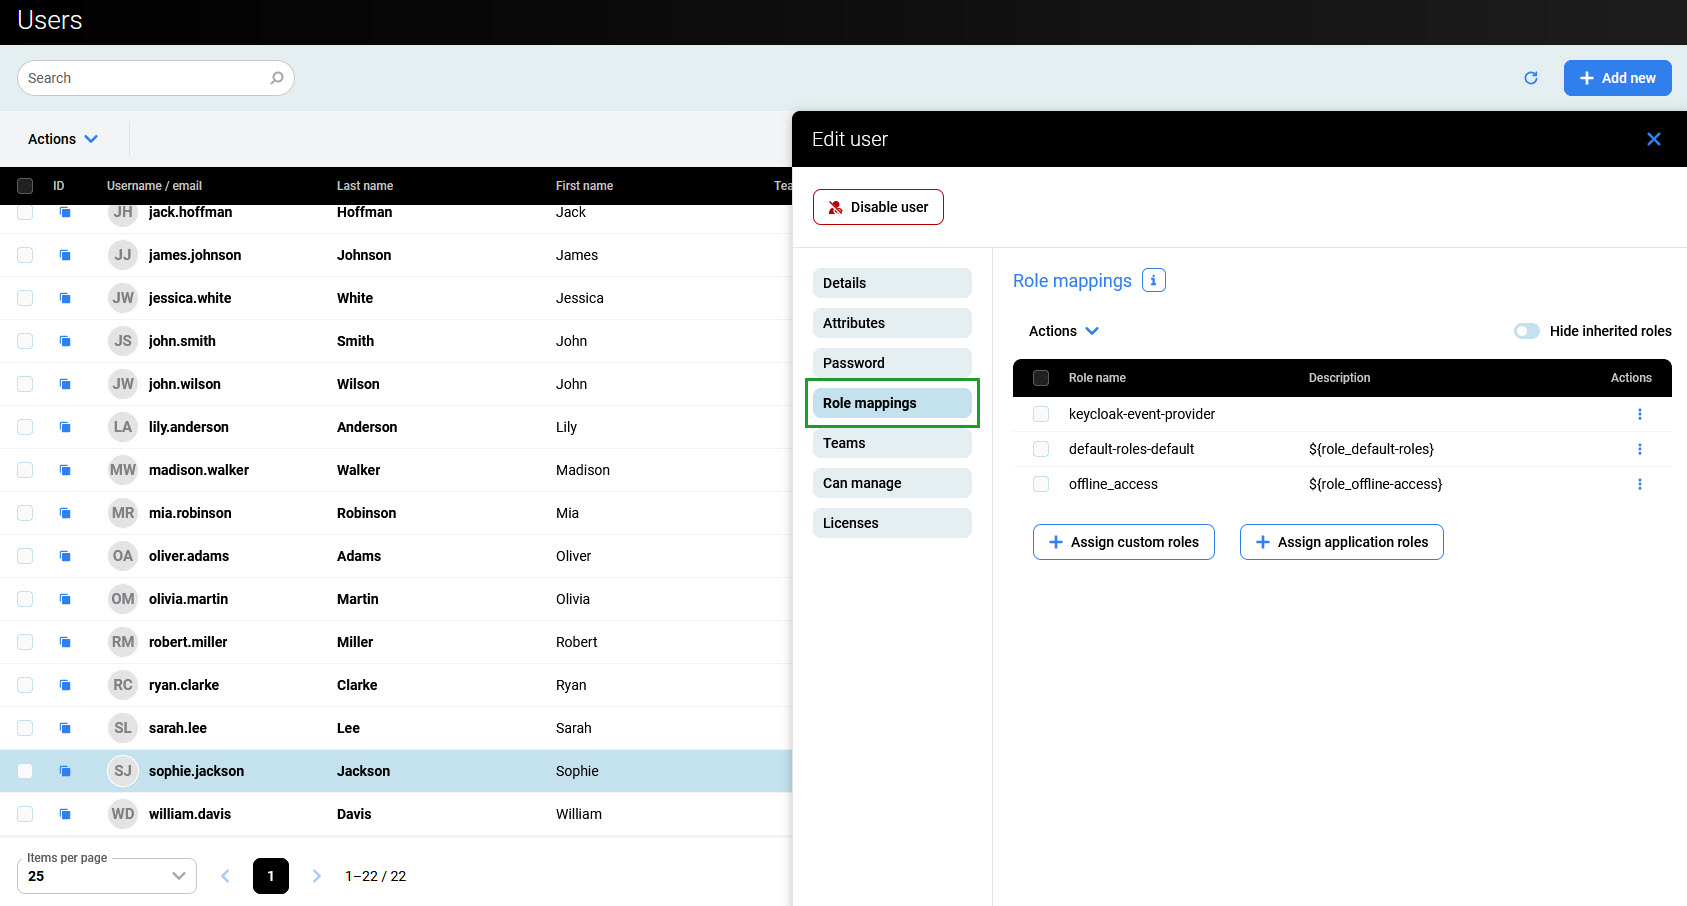Open the Role mappings Actions dropdown
This screenshot has width=1687, height=906.
pos(1063,331)
